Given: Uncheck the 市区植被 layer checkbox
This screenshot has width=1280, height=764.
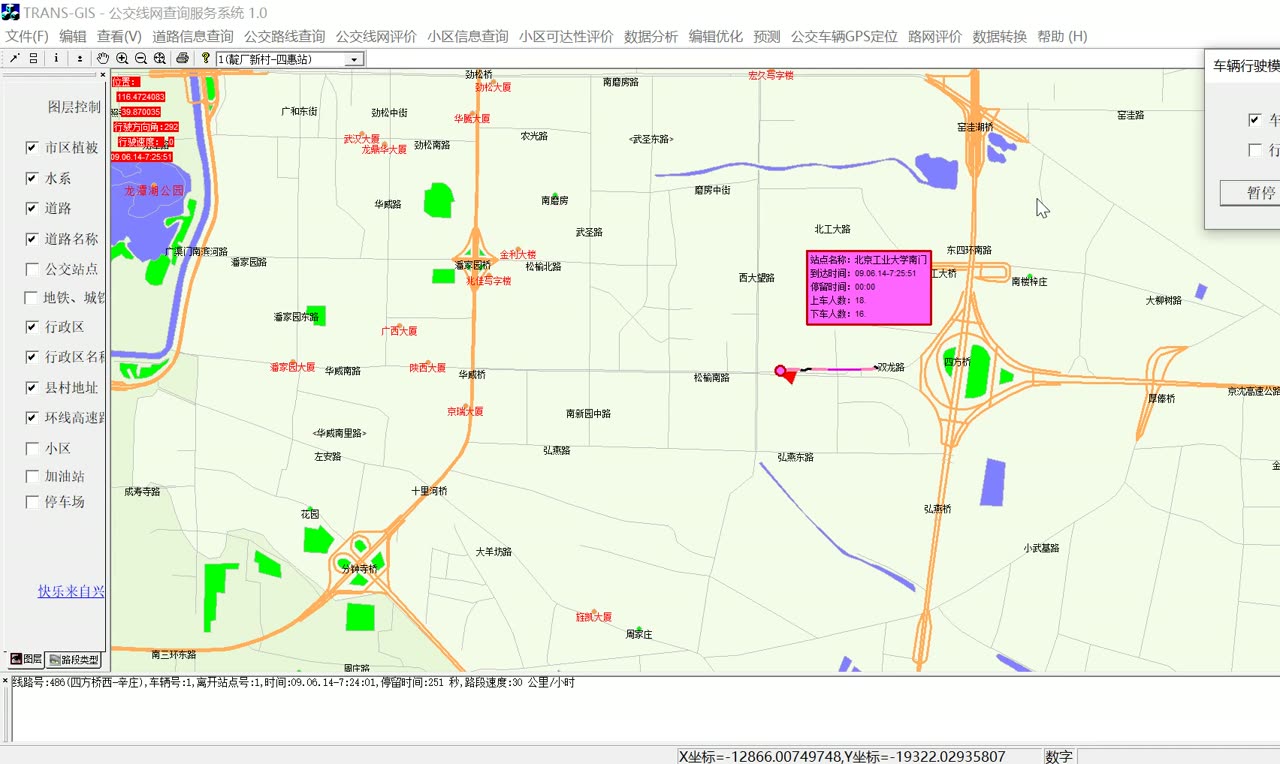Looking at the screenshot, I should tap(32, 148).
